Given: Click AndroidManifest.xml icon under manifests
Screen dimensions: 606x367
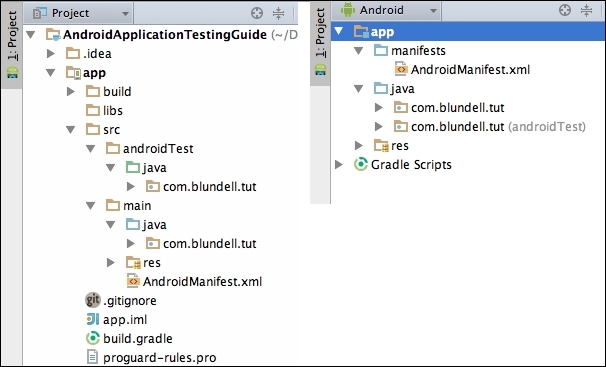Looking at the screenshot, I should click(x=401, y=69).
